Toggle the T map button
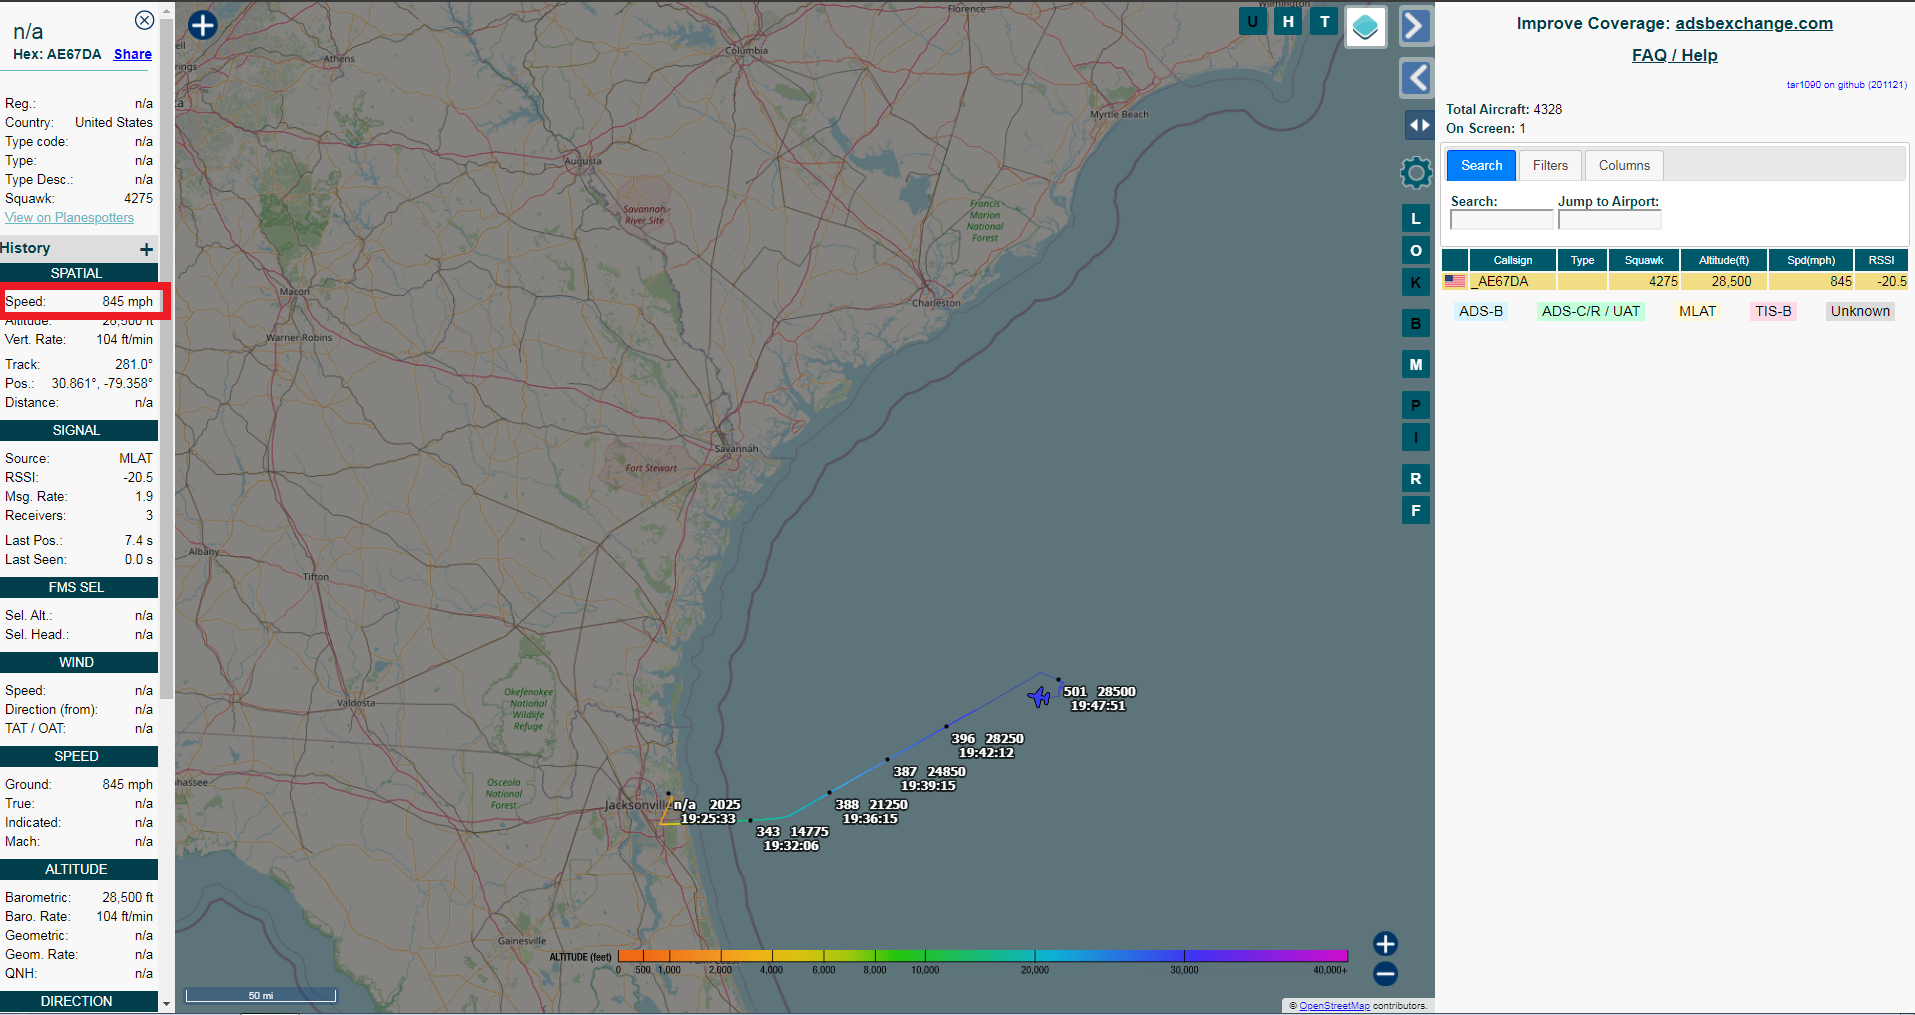The image size is (1915, 1015). pyautogui.click(x=1324, y=21)
